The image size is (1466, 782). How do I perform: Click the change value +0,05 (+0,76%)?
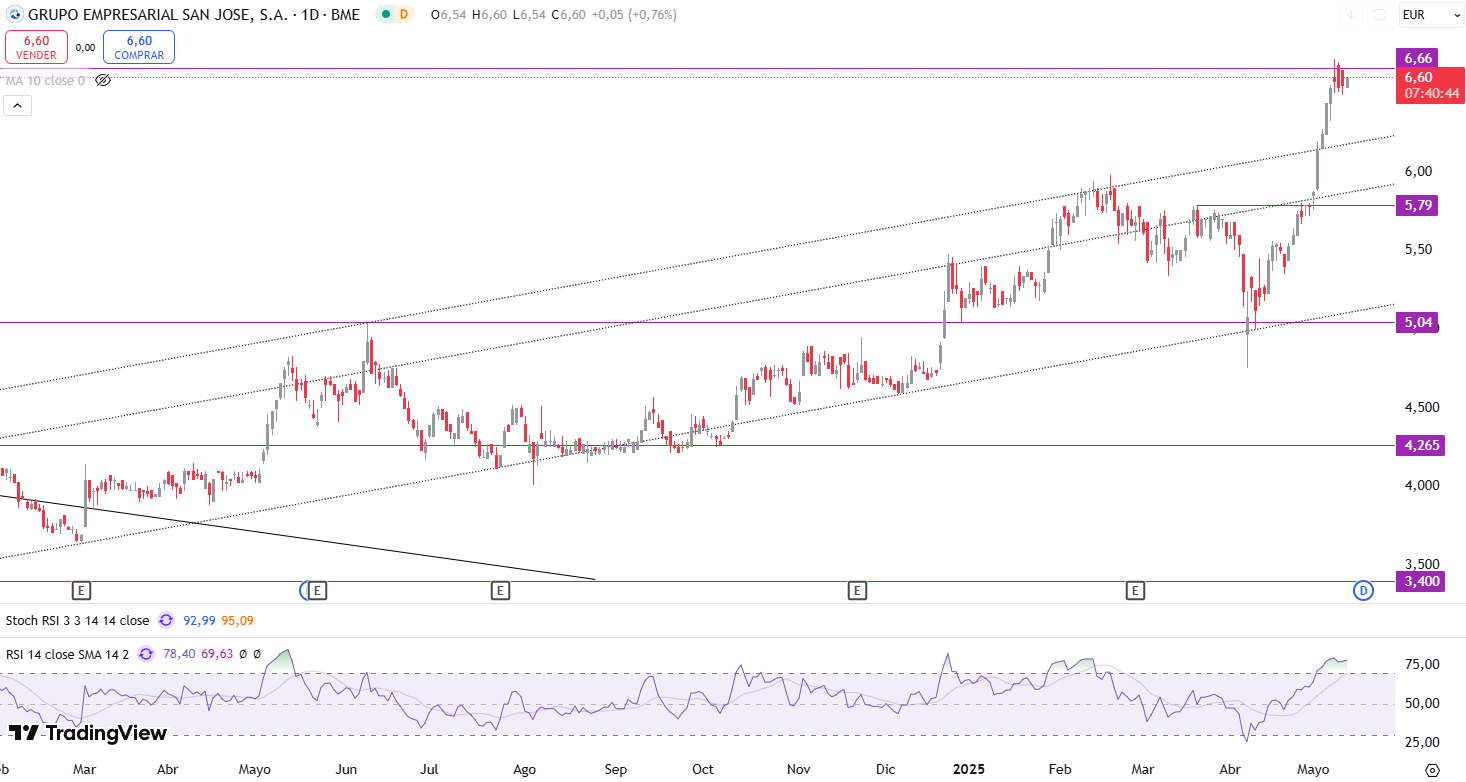(x=634, y=15)
